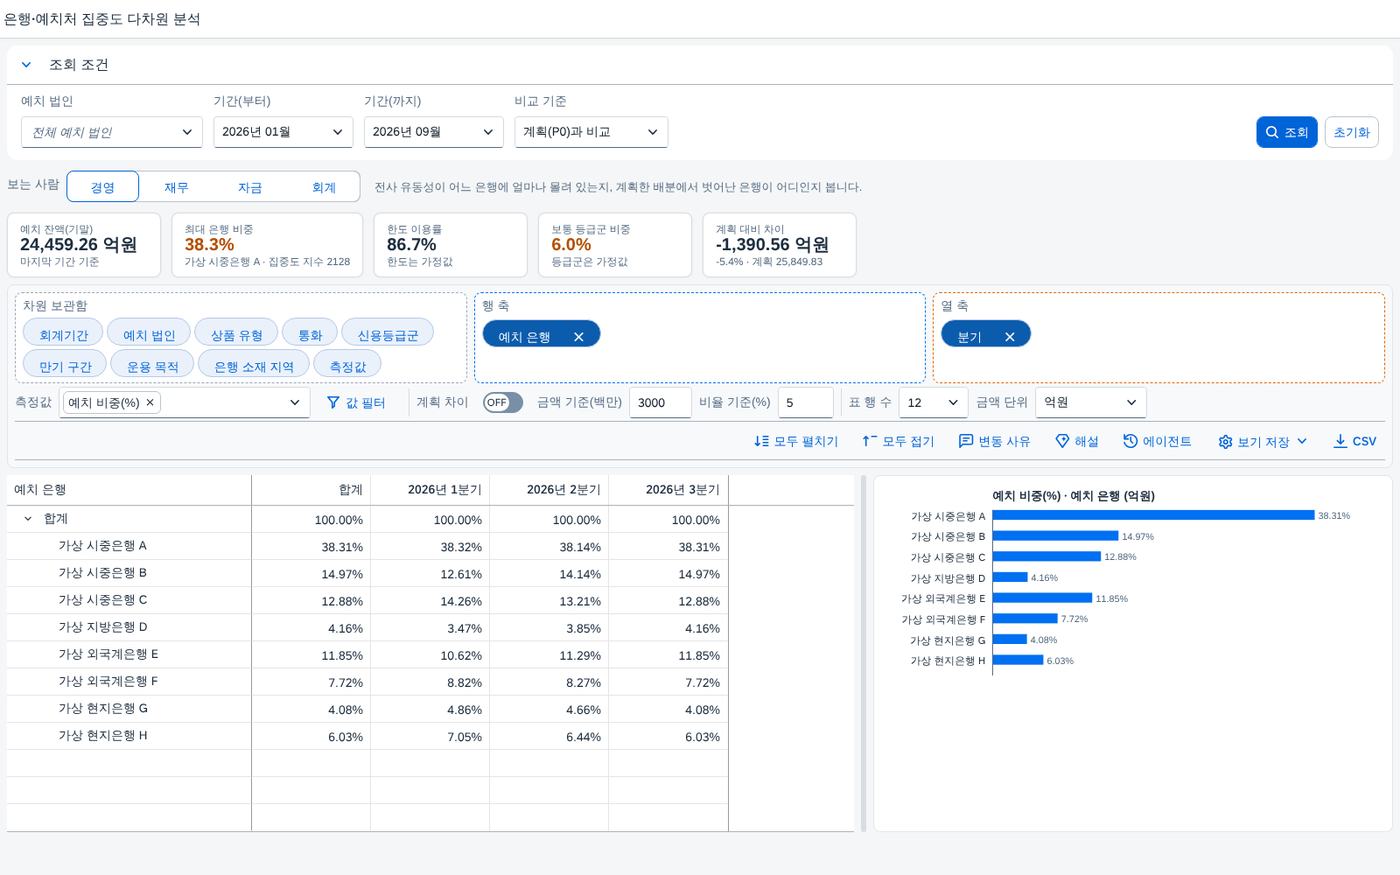Click the 2026년 2분기 column header

tap(549, 490)
